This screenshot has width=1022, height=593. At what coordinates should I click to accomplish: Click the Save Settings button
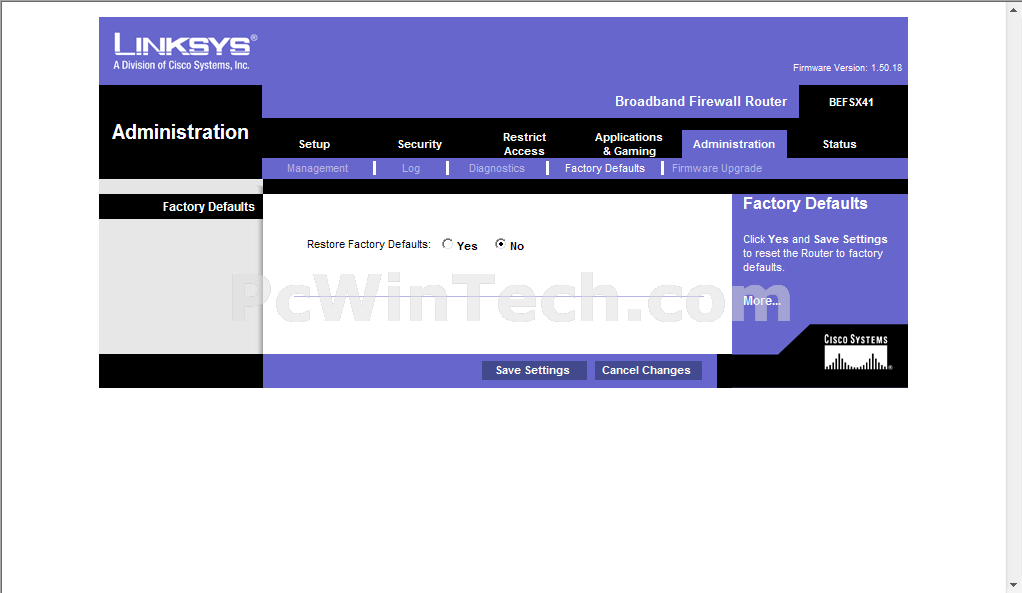click(533, 370)
